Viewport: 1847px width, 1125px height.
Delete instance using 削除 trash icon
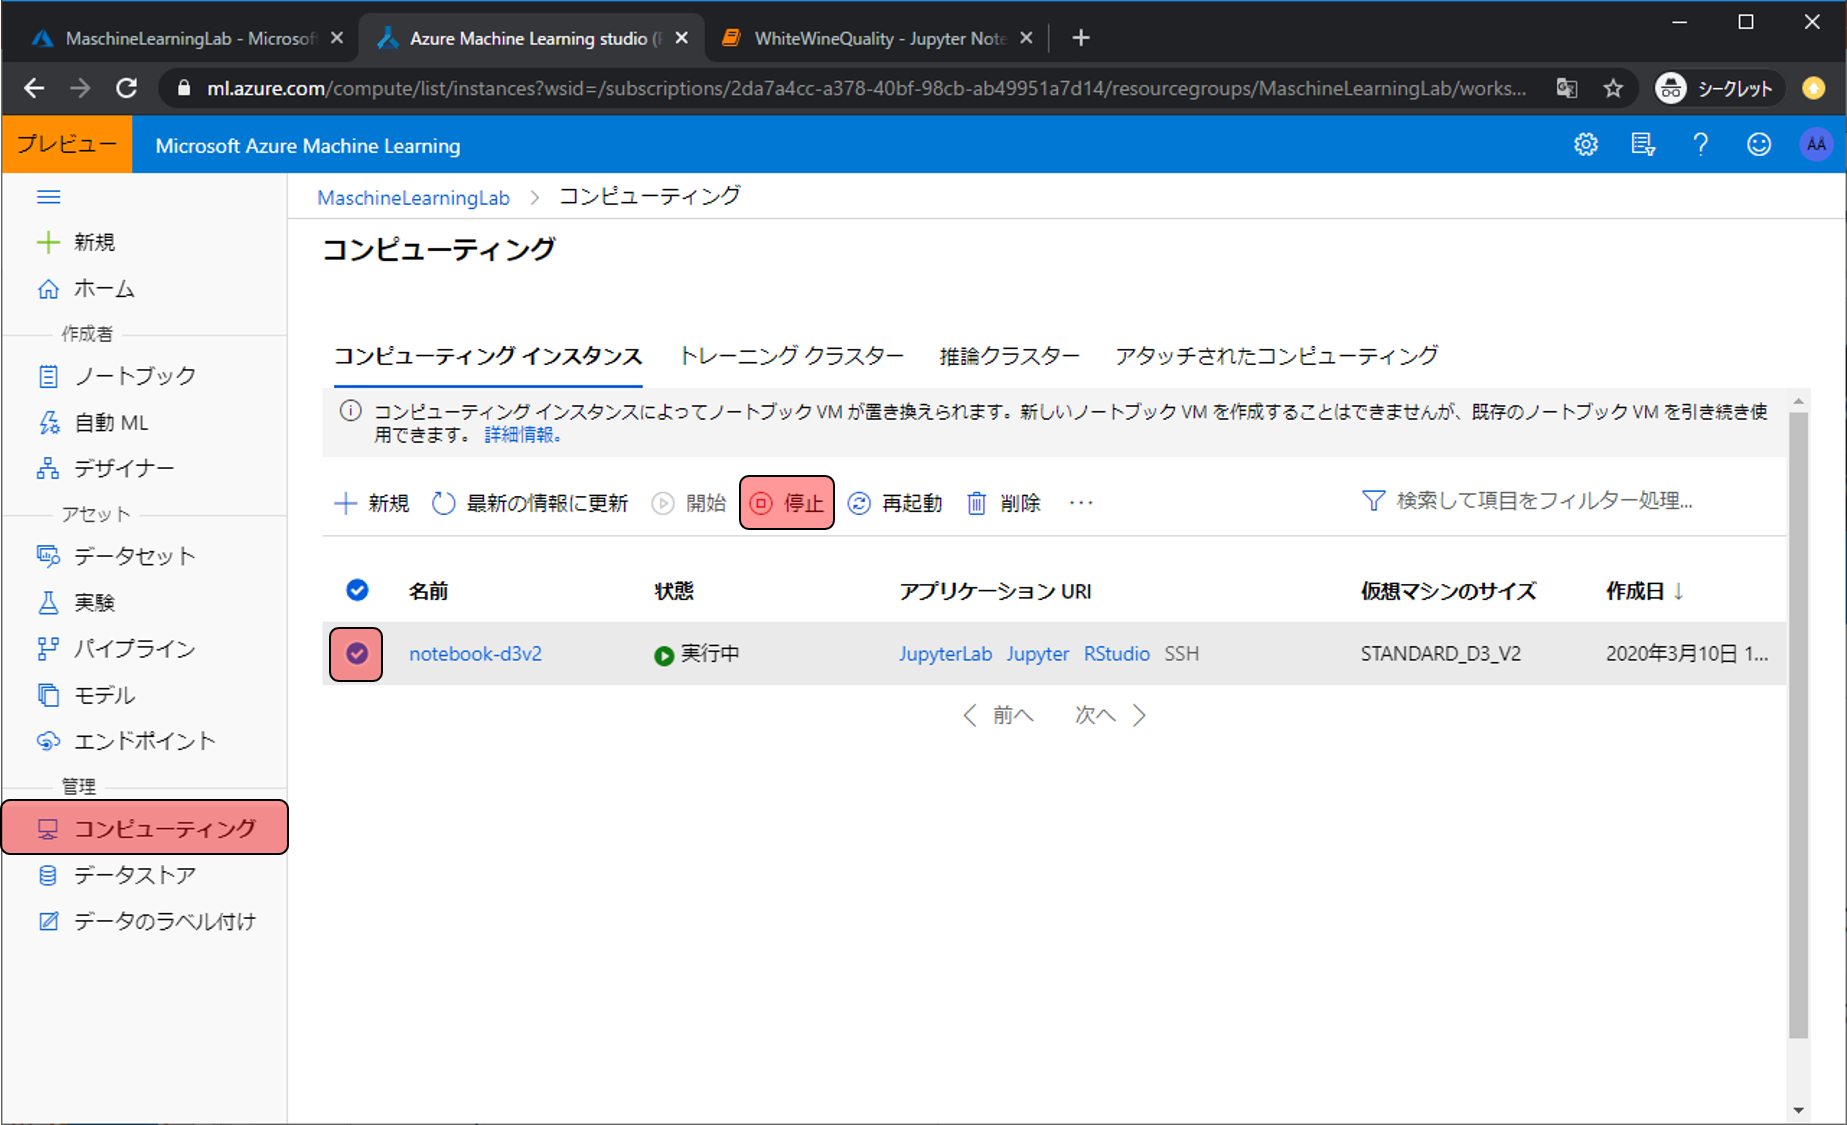point(1004,503)
